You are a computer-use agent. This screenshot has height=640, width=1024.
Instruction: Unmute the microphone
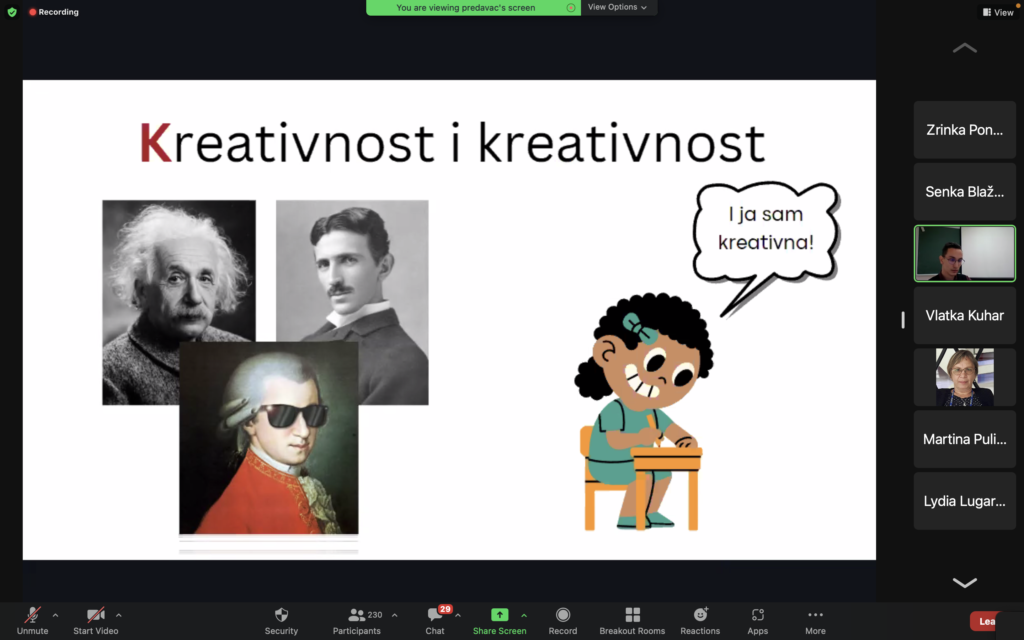tap(32, 620)
